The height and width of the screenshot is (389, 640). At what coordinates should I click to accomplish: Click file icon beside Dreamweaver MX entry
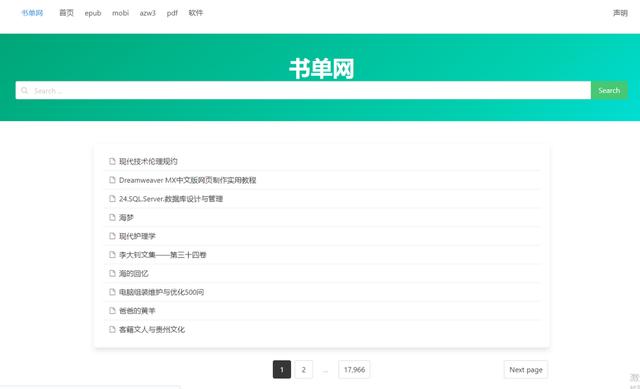pos(112,180)
